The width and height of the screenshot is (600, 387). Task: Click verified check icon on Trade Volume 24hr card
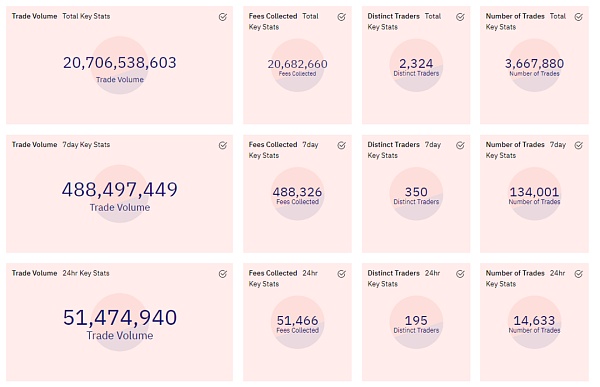pos(223,274)
